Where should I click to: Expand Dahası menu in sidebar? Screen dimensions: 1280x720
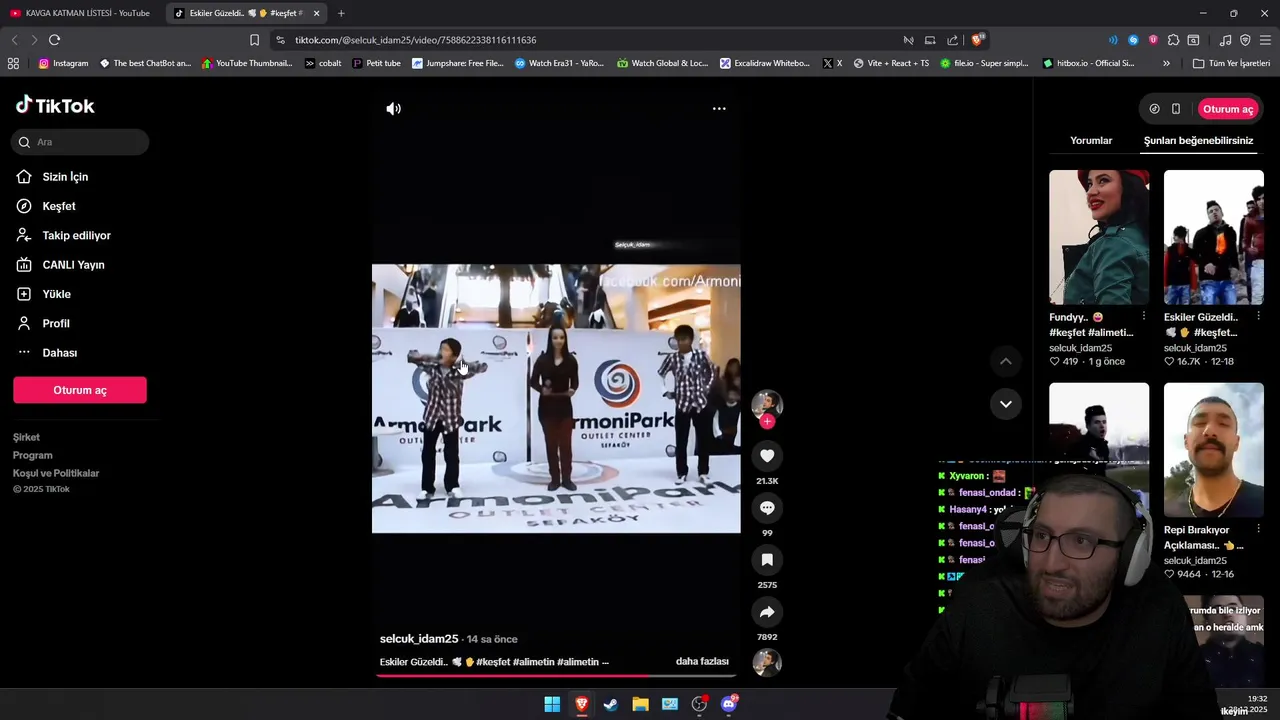pos(47,353)
